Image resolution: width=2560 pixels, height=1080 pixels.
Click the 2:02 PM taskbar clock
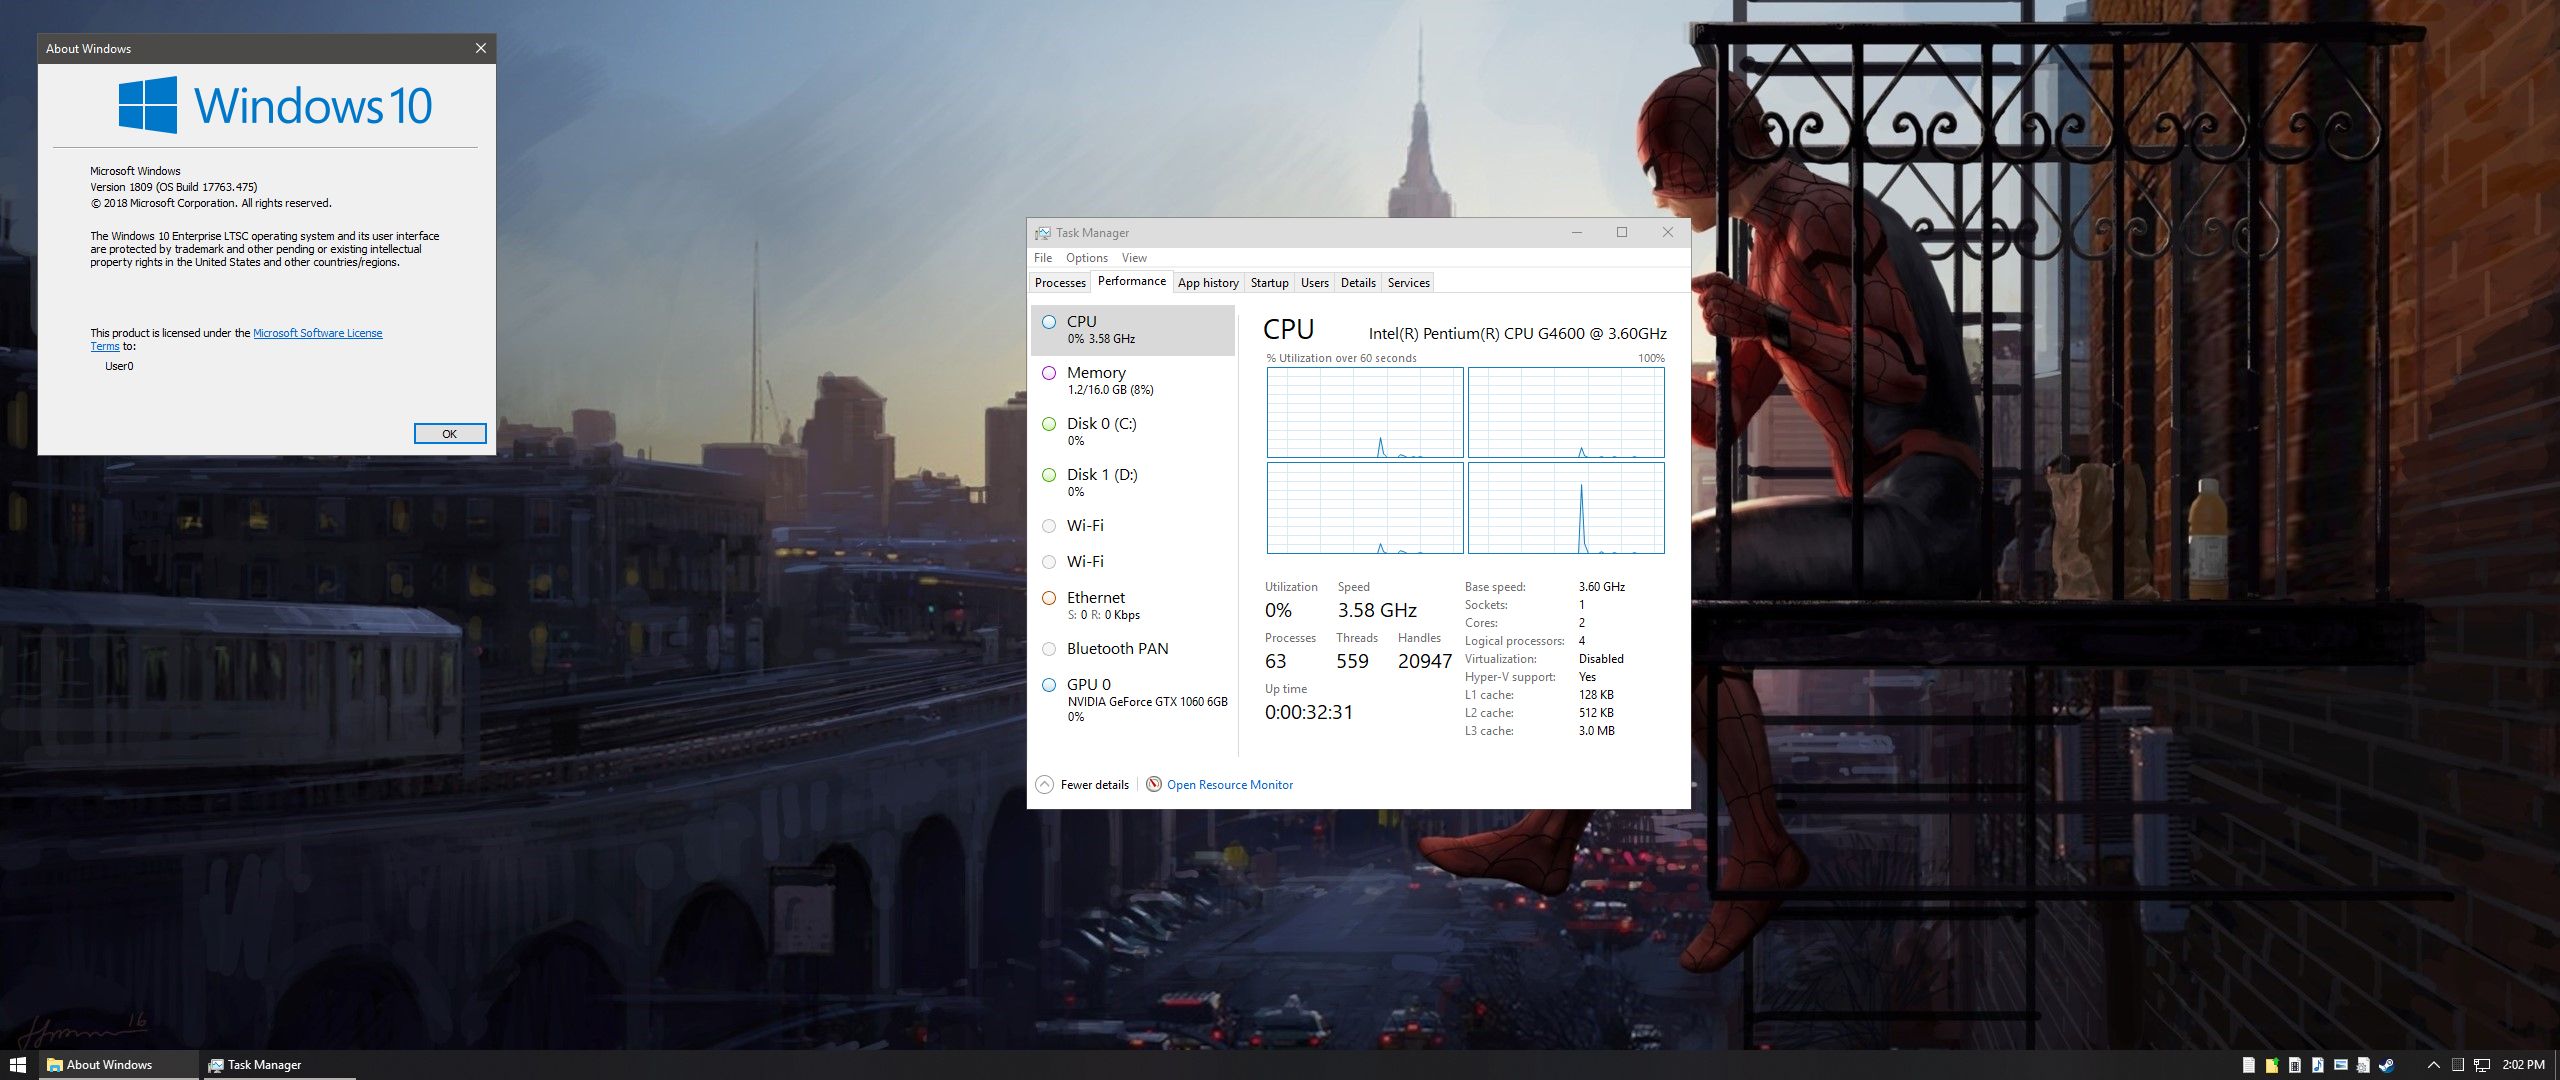point(2523,1065)
